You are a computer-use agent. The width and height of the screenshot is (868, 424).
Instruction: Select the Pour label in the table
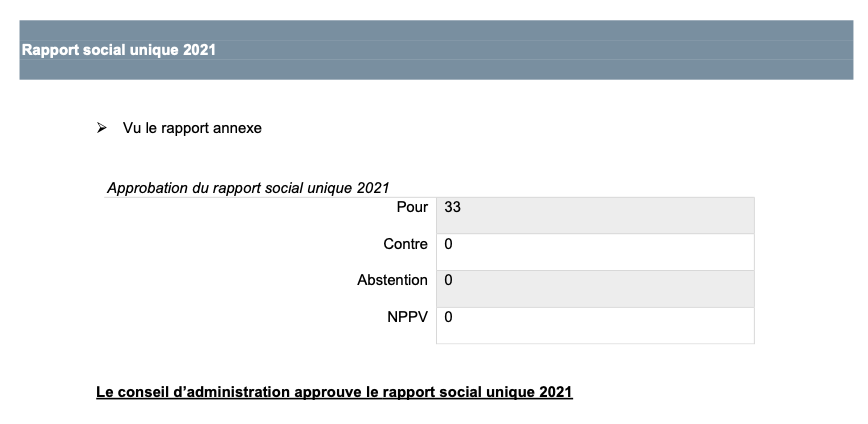coord(412,207)
